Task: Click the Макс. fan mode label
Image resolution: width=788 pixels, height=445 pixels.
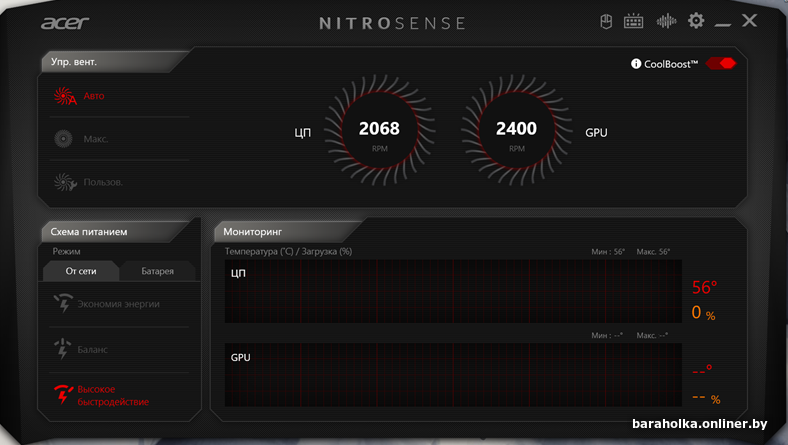Action: click(96, 139)
